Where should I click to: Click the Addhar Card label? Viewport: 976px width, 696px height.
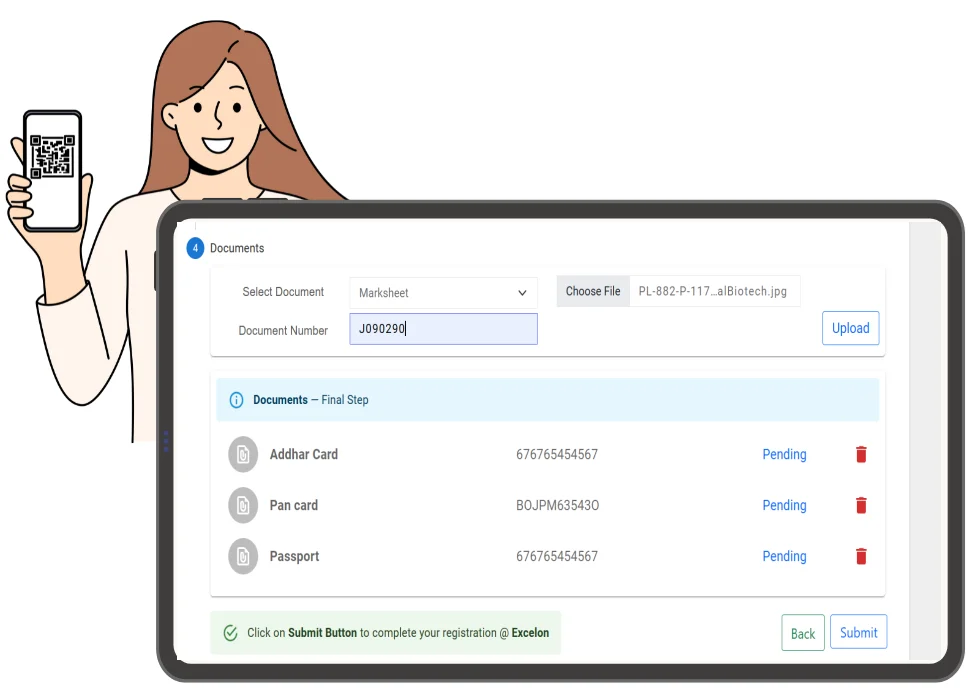[304, 454]
